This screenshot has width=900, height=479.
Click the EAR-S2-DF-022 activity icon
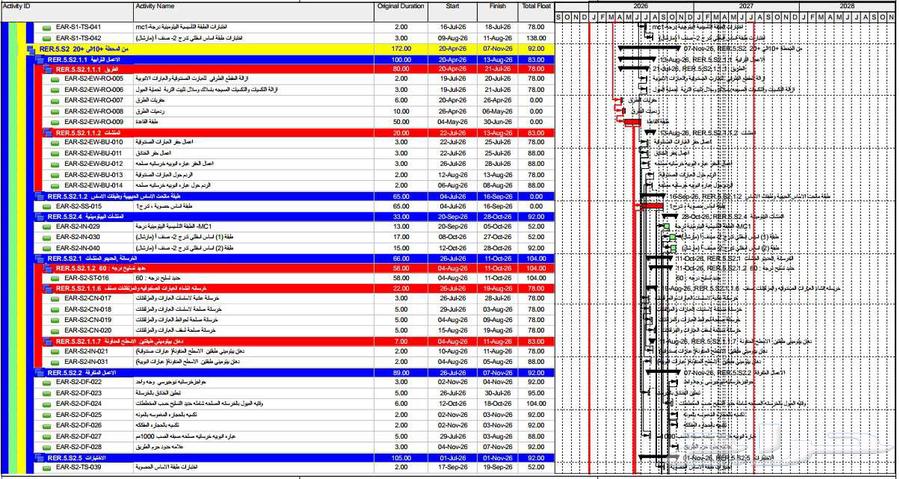point(46,383)
